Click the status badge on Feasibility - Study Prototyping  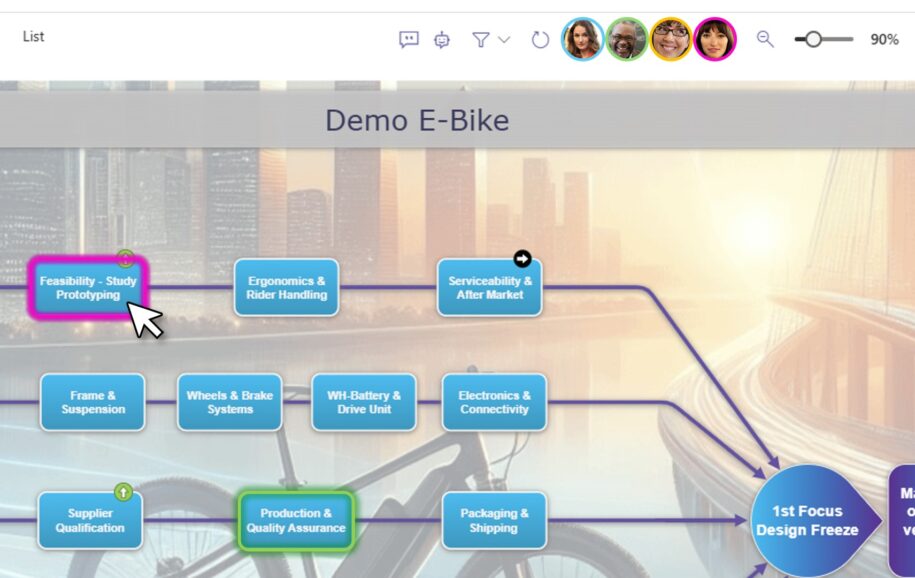click(x=124, y=258)
